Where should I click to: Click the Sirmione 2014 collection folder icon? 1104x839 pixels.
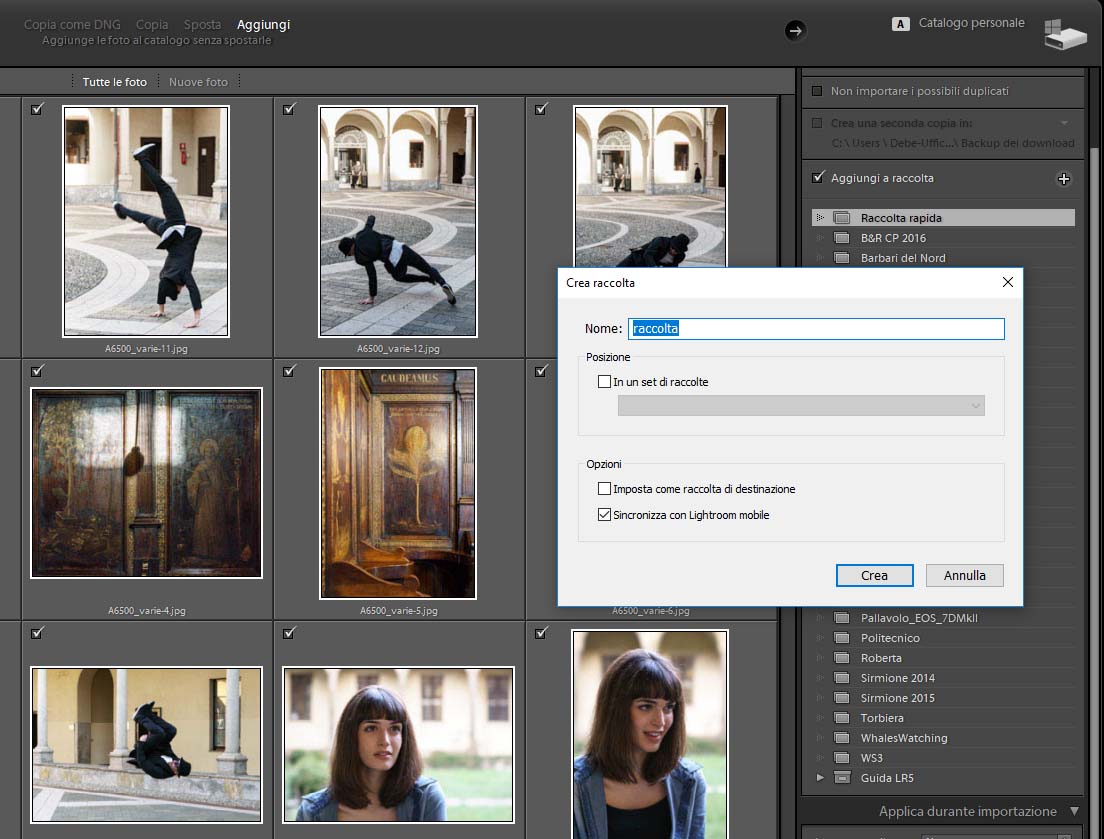(x=841, y=678)
